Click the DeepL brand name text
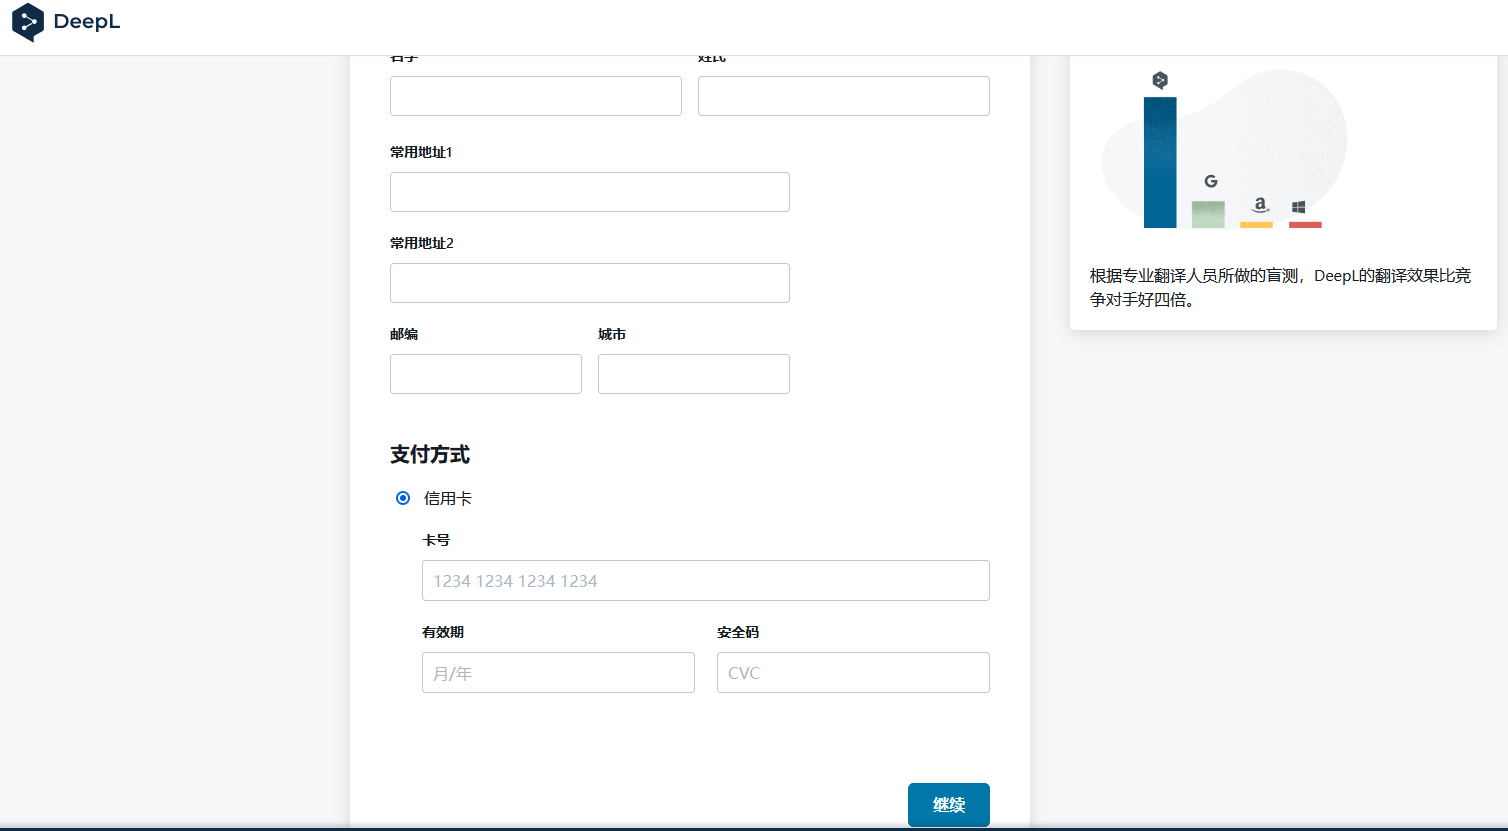Image resolution: width=1508 pixels, height=831 pixels. coord(87,22)
